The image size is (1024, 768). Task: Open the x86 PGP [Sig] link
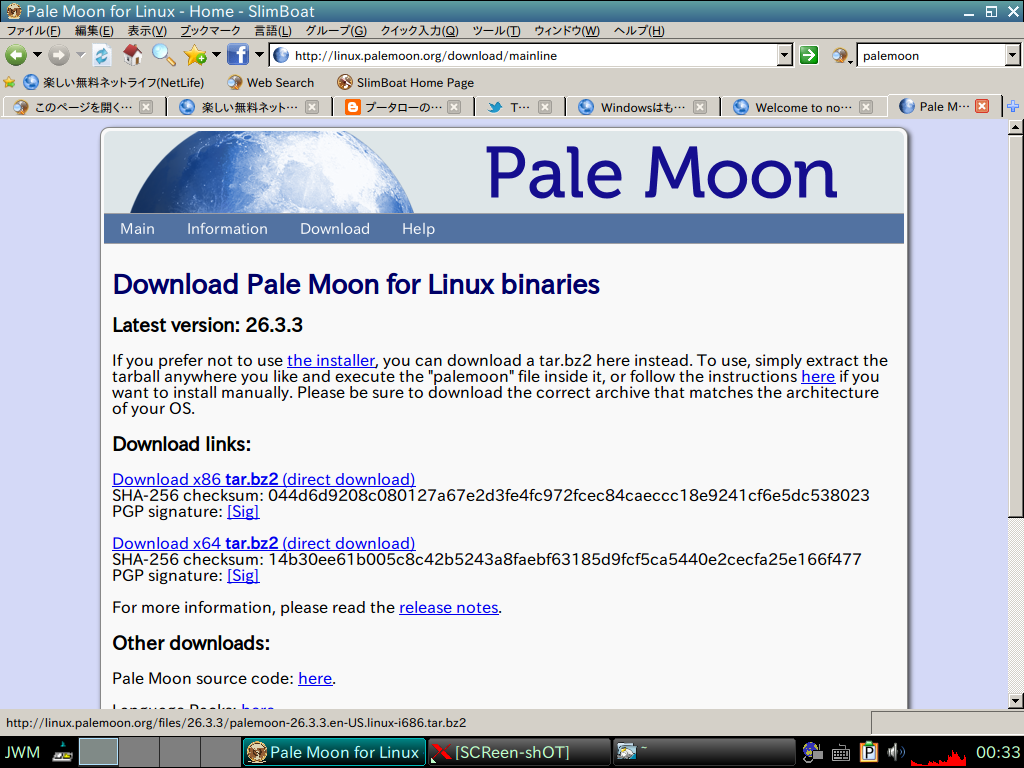coord(243,511)
